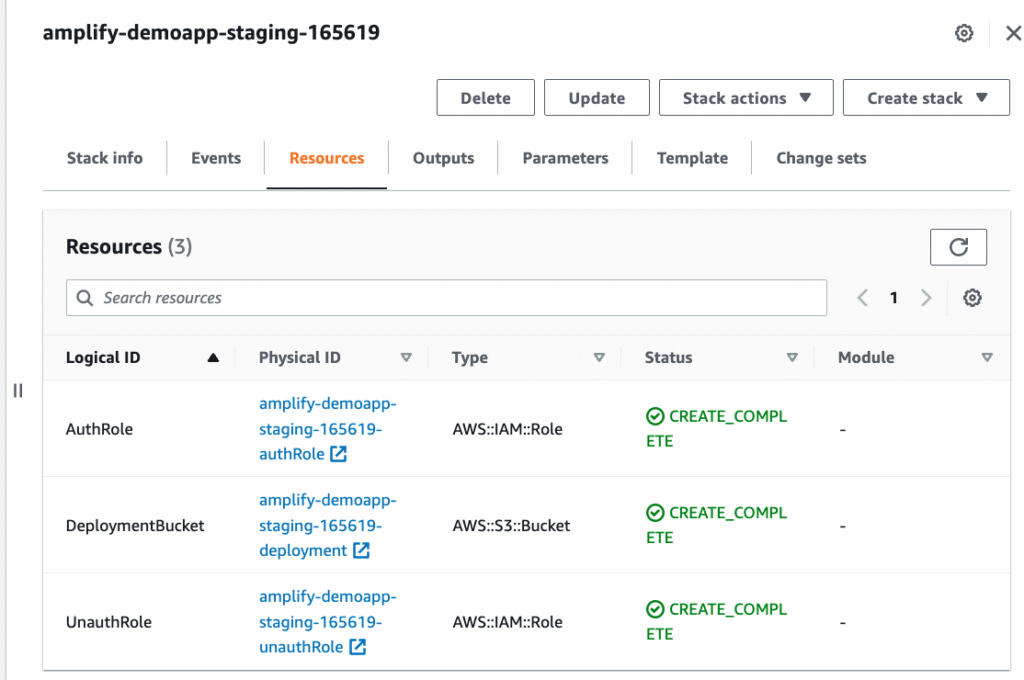
Task: Open unauthRole external link icon
Action: tap(358, 647)
